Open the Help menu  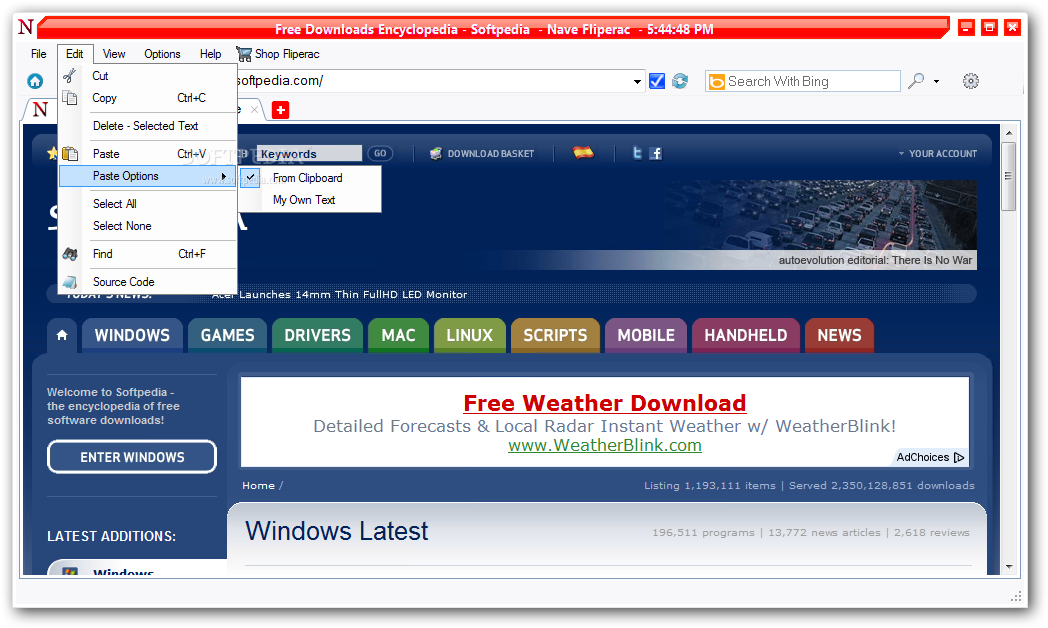click(211, 54)
